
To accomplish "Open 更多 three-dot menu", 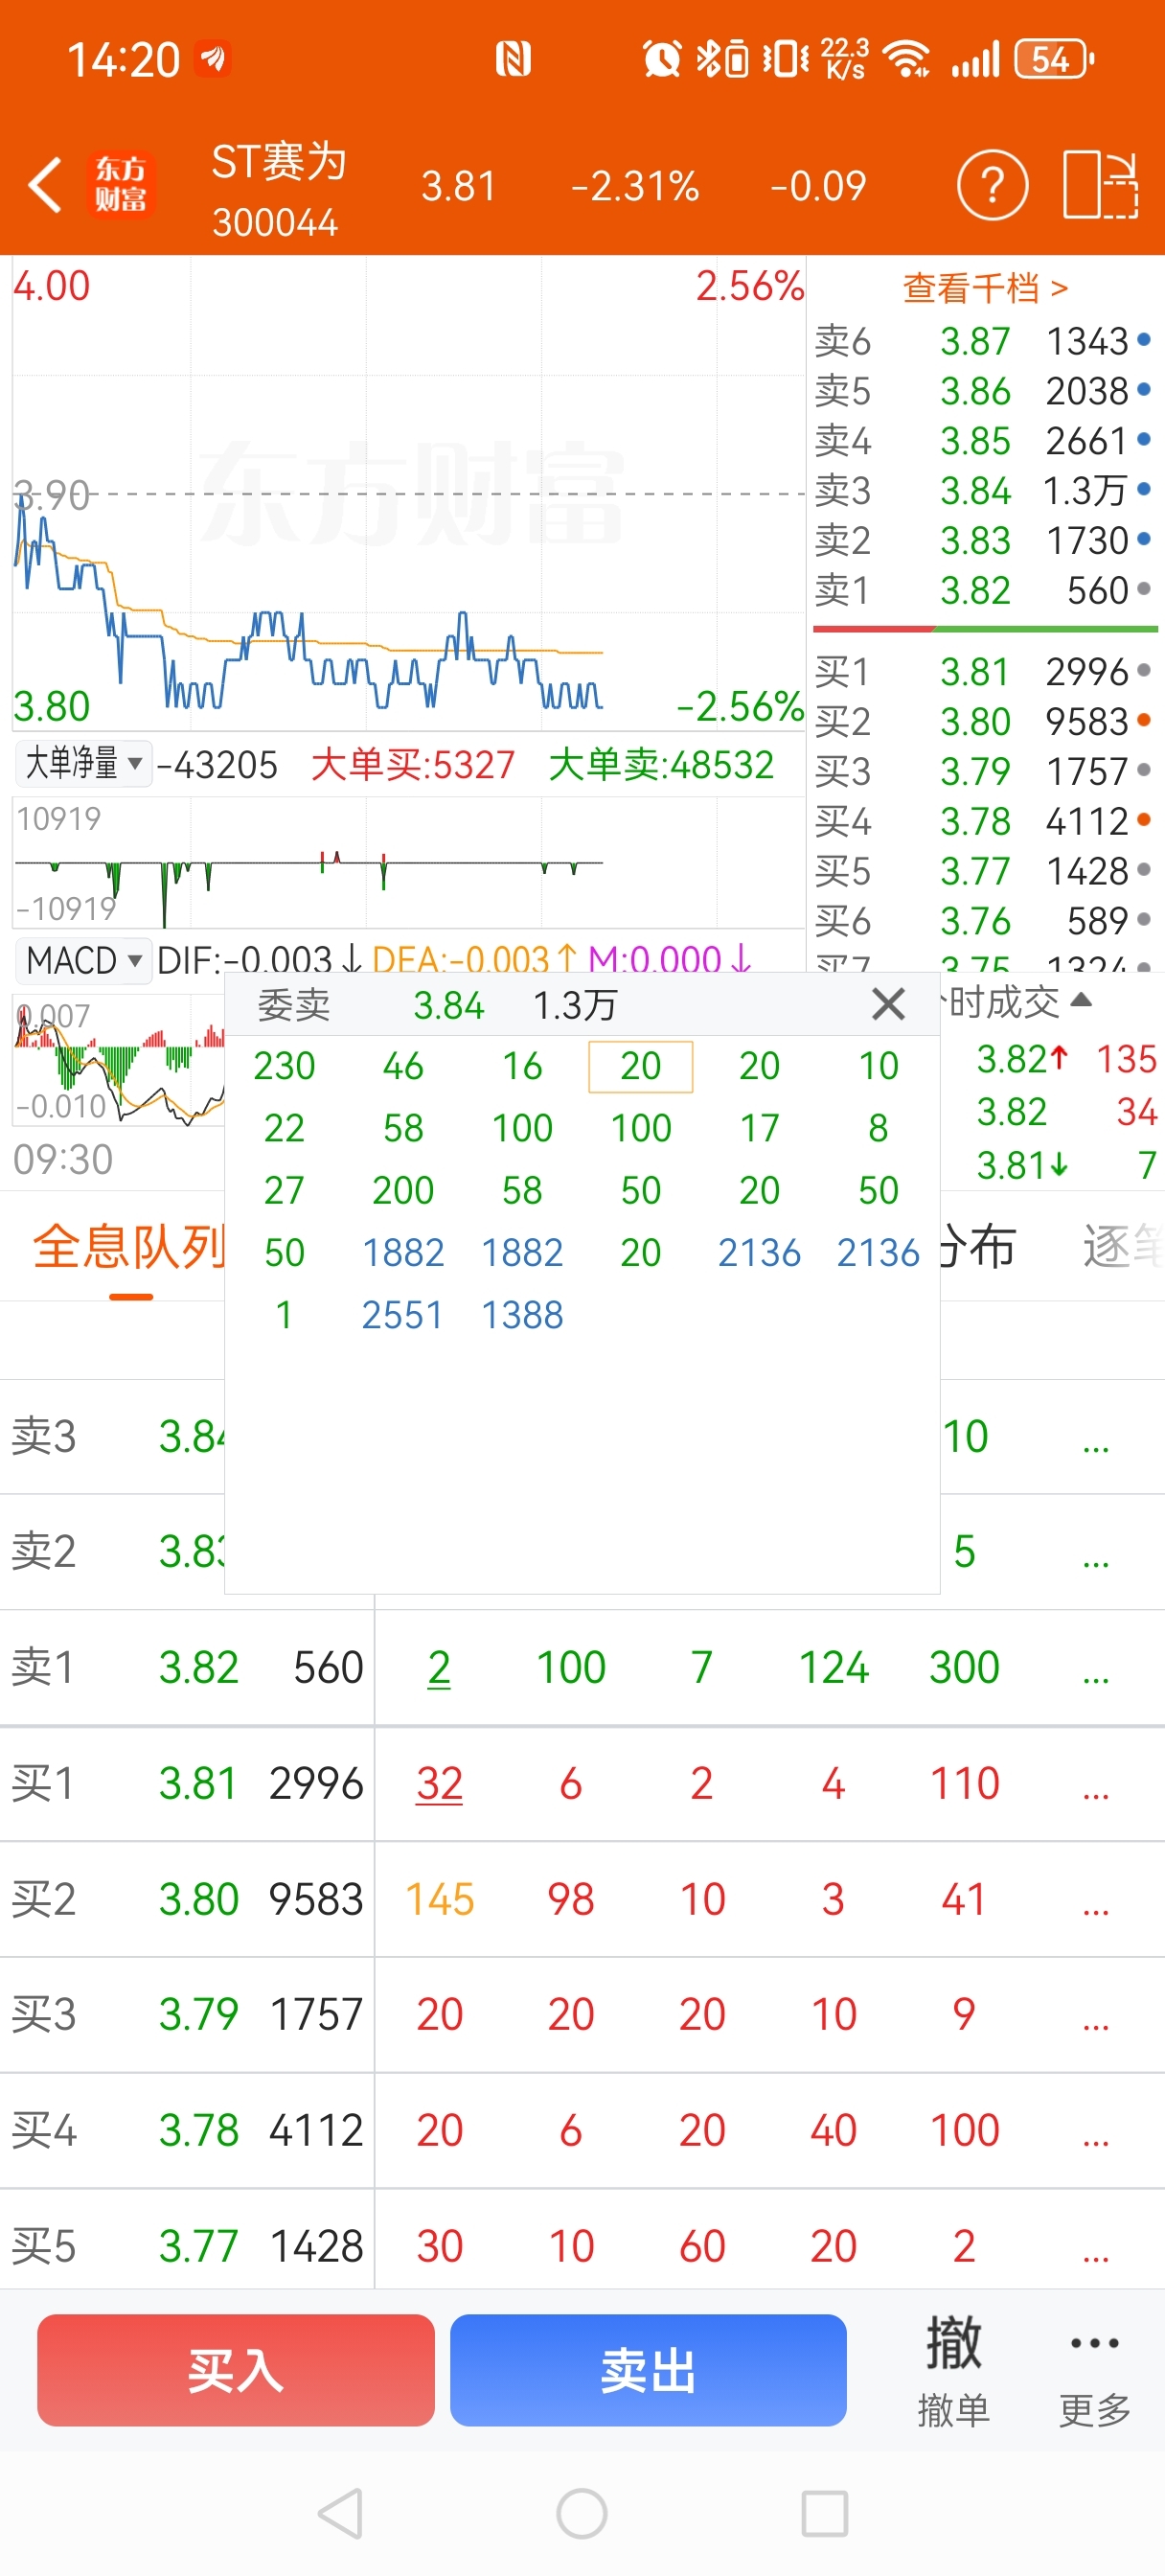I will tap(1094, 2369).
